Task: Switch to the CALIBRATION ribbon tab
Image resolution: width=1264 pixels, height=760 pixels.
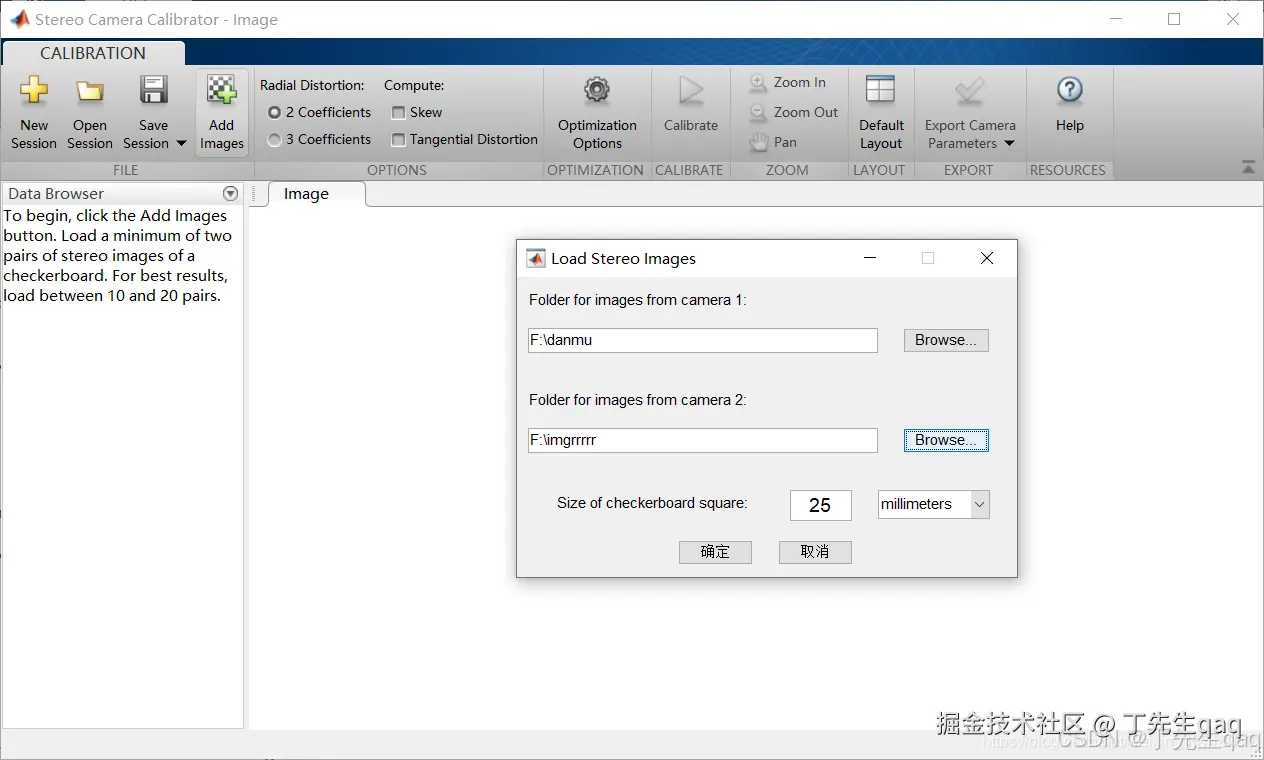Action: click(93, 53)
